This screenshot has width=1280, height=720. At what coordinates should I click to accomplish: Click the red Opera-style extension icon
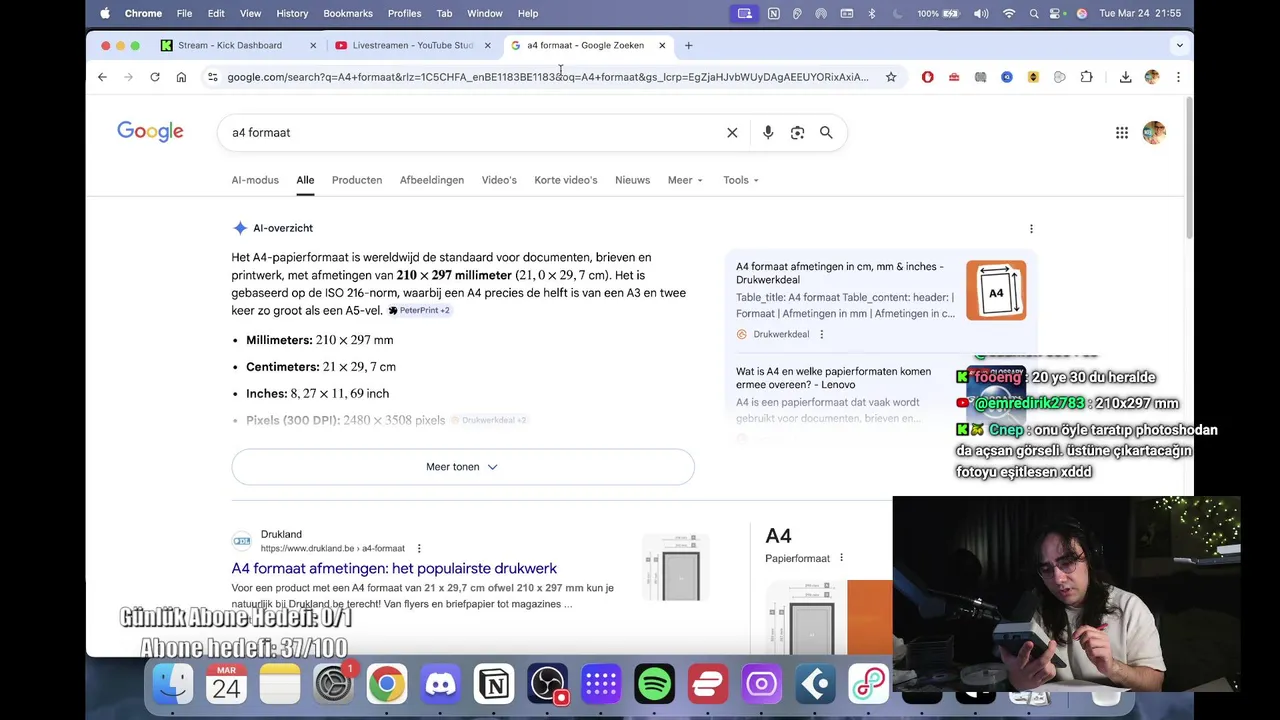click(x=928, y=77)
